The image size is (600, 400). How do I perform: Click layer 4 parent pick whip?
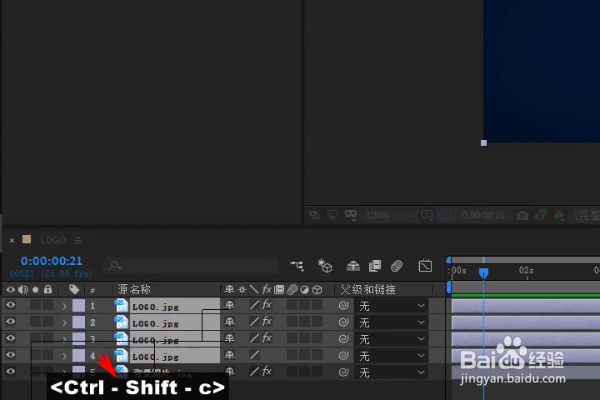[x=344, y=355]
